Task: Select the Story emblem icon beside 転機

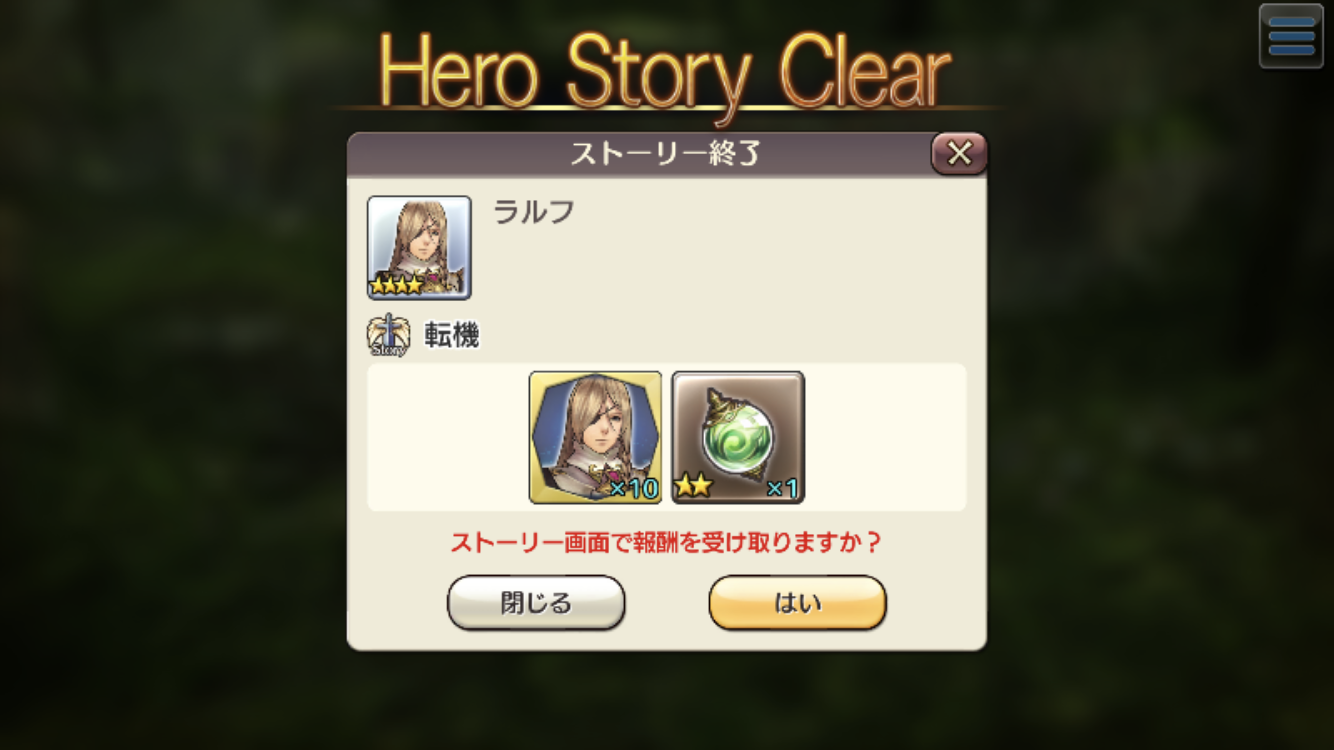Action: click(x=387, y=336)
